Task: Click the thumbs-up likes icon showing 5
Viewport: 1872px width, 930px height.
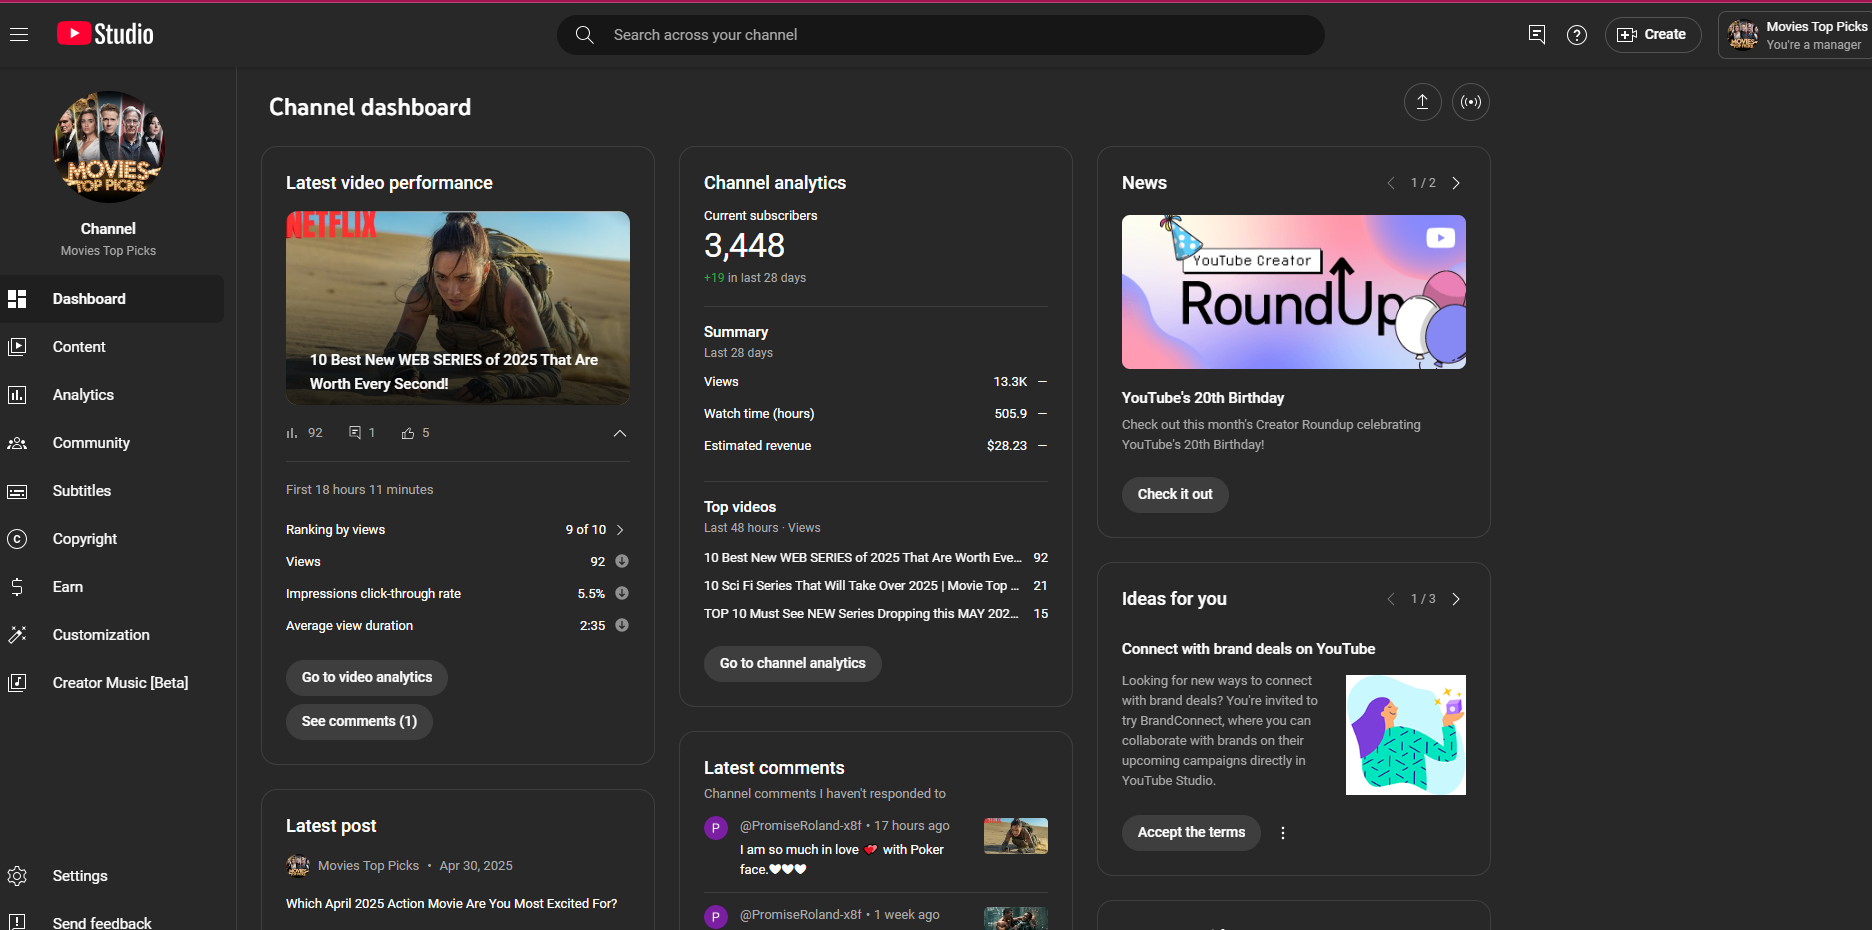Action: pyautogui.click(x=408, y=433)
